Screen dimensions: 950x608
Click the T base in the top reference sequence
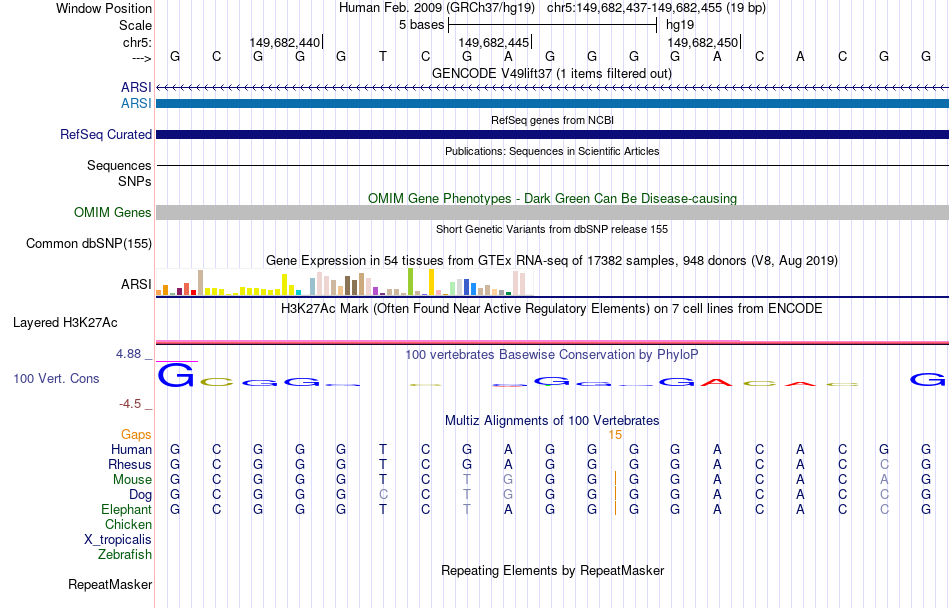pos(383,56)
